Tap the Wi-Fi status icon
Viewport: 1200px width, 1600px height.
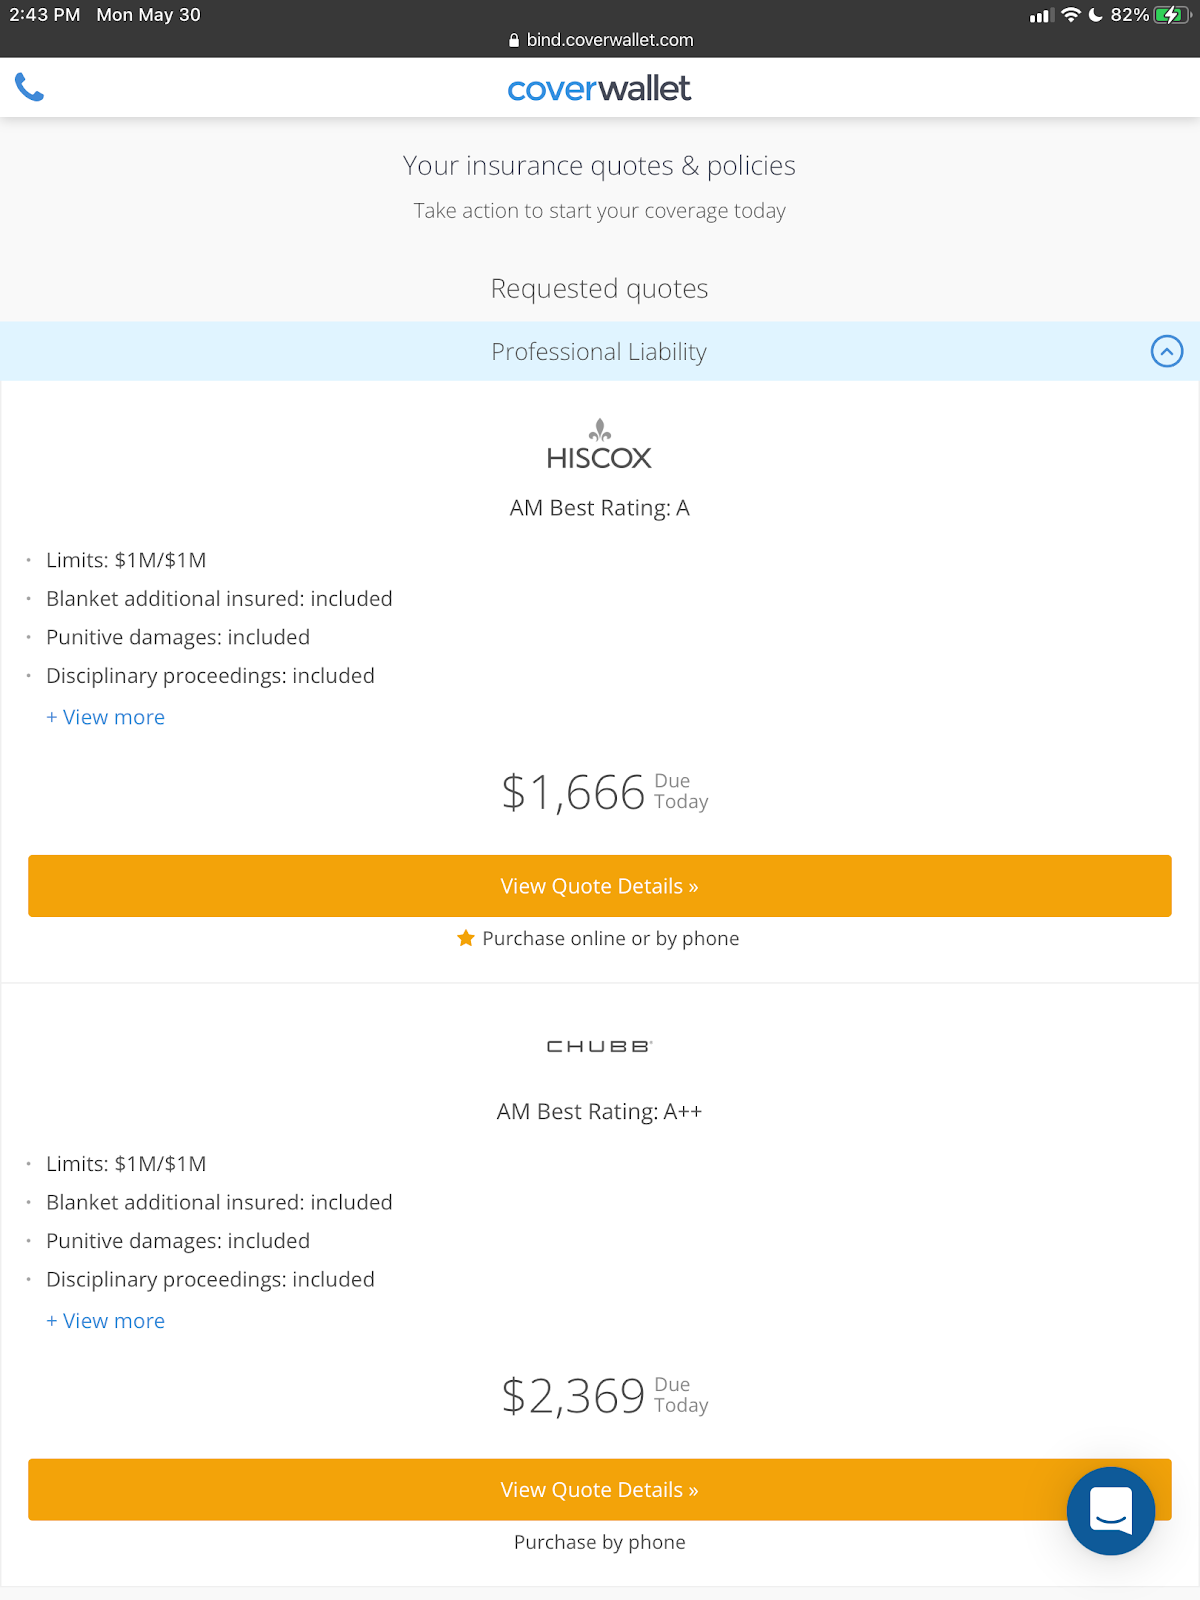point(1071,15)
